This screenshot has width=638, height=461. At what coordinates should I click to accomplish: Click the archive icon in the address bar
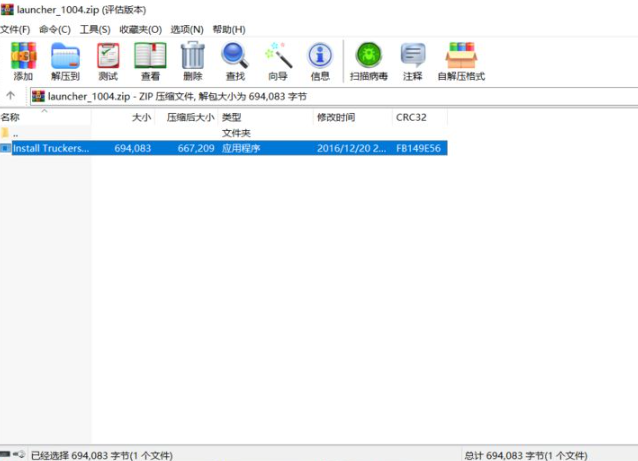[x=38, y=96]
